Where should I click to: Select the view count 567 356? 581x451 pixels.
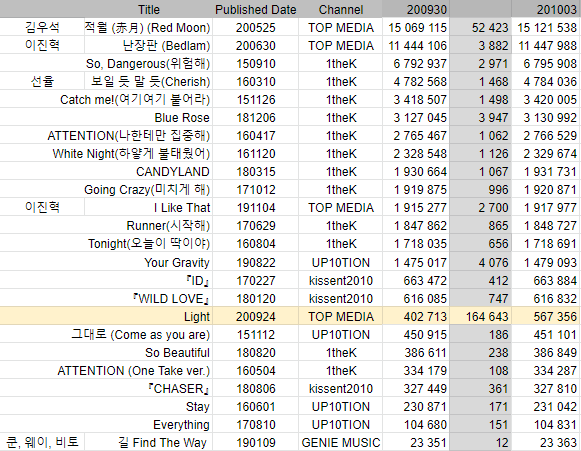pyautogui.click(x=555, y=316)
